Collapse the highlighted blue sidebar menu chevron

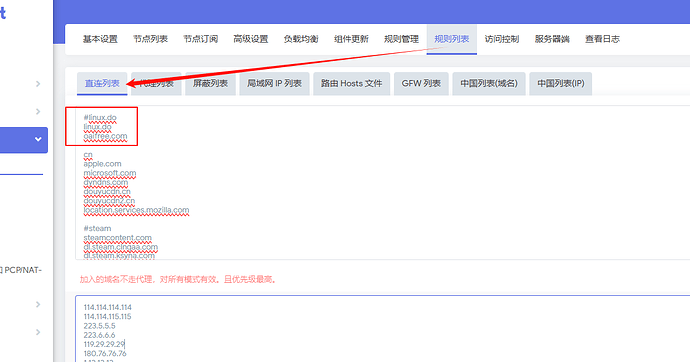point(38,139)
